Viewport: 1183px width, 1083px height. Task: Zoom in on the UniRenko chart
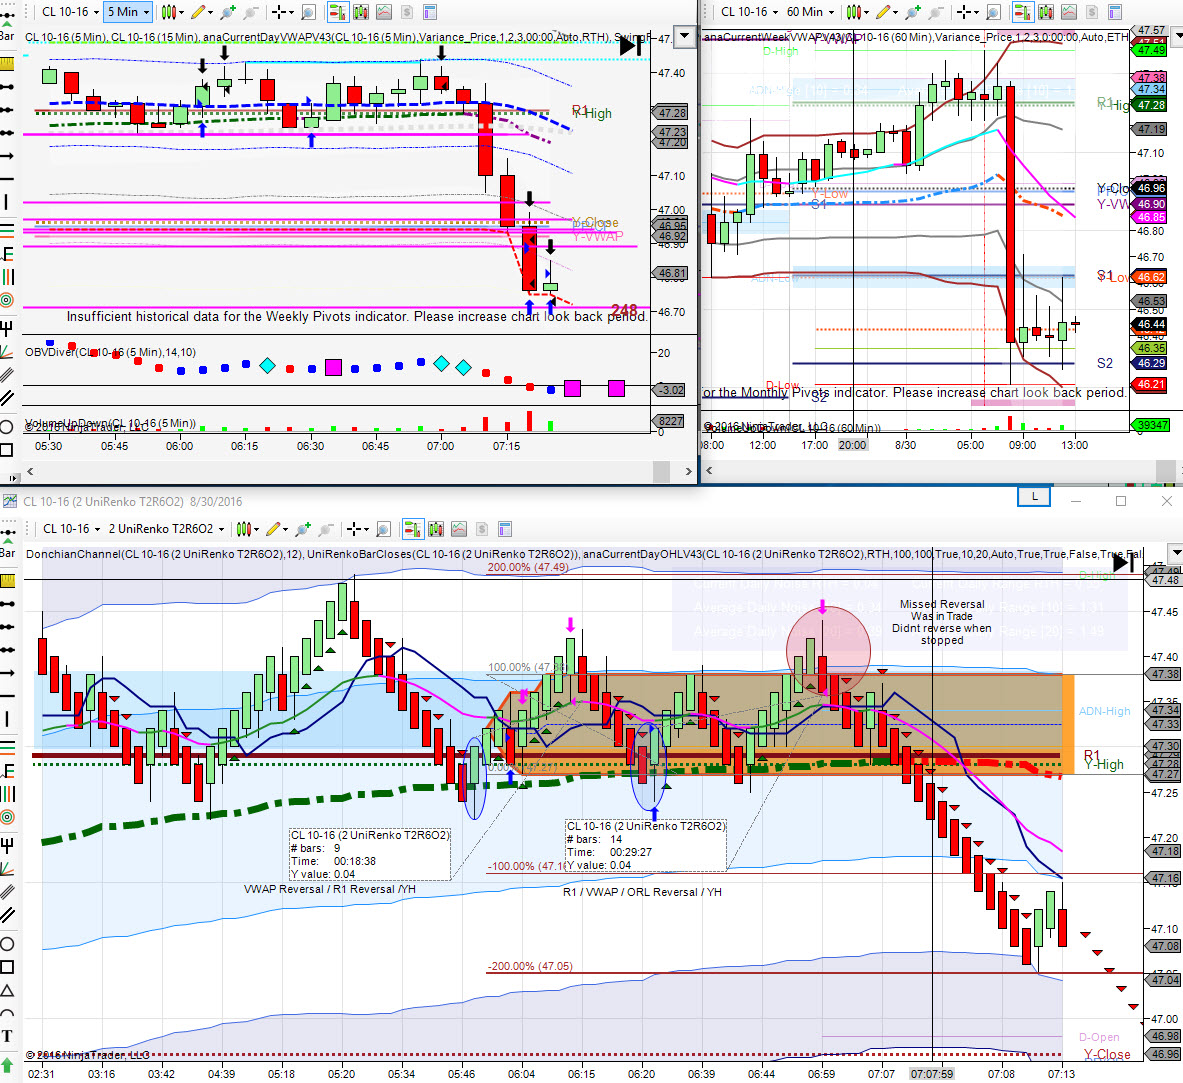click(303, 529)
